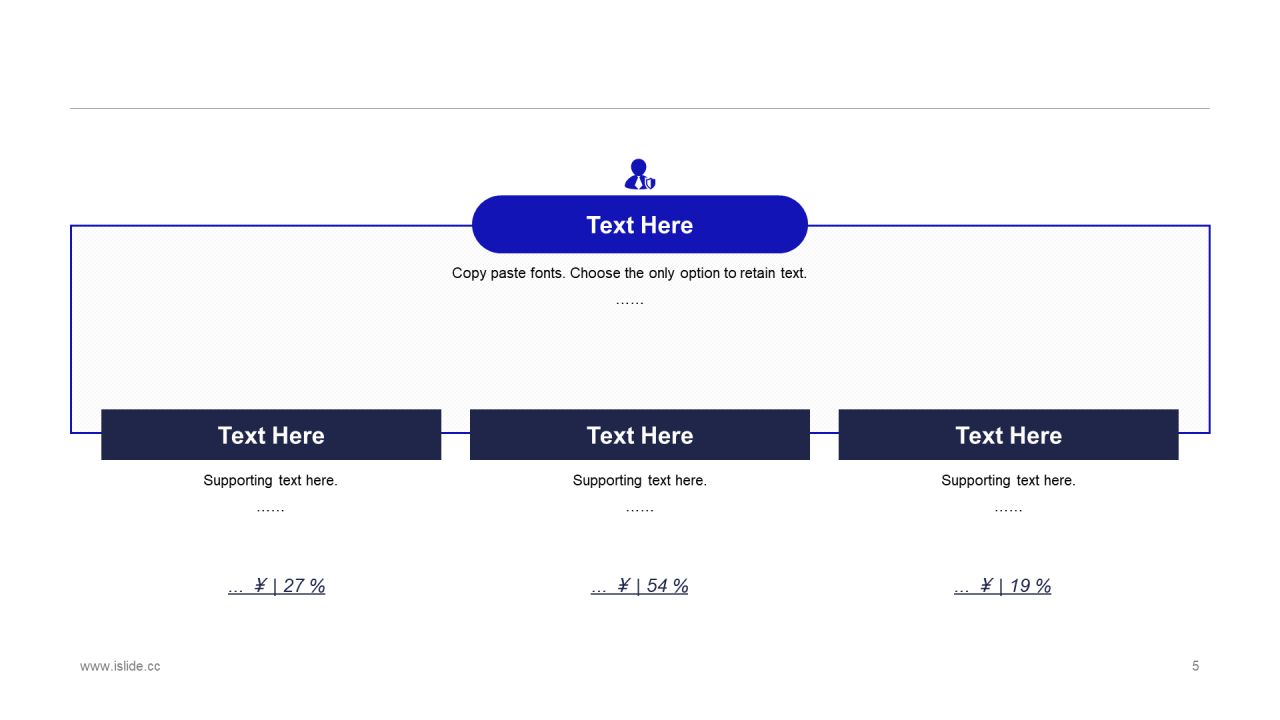Click Supporting text above the 27% figure
Viewport: 1280px width, 720px height.
271,480
